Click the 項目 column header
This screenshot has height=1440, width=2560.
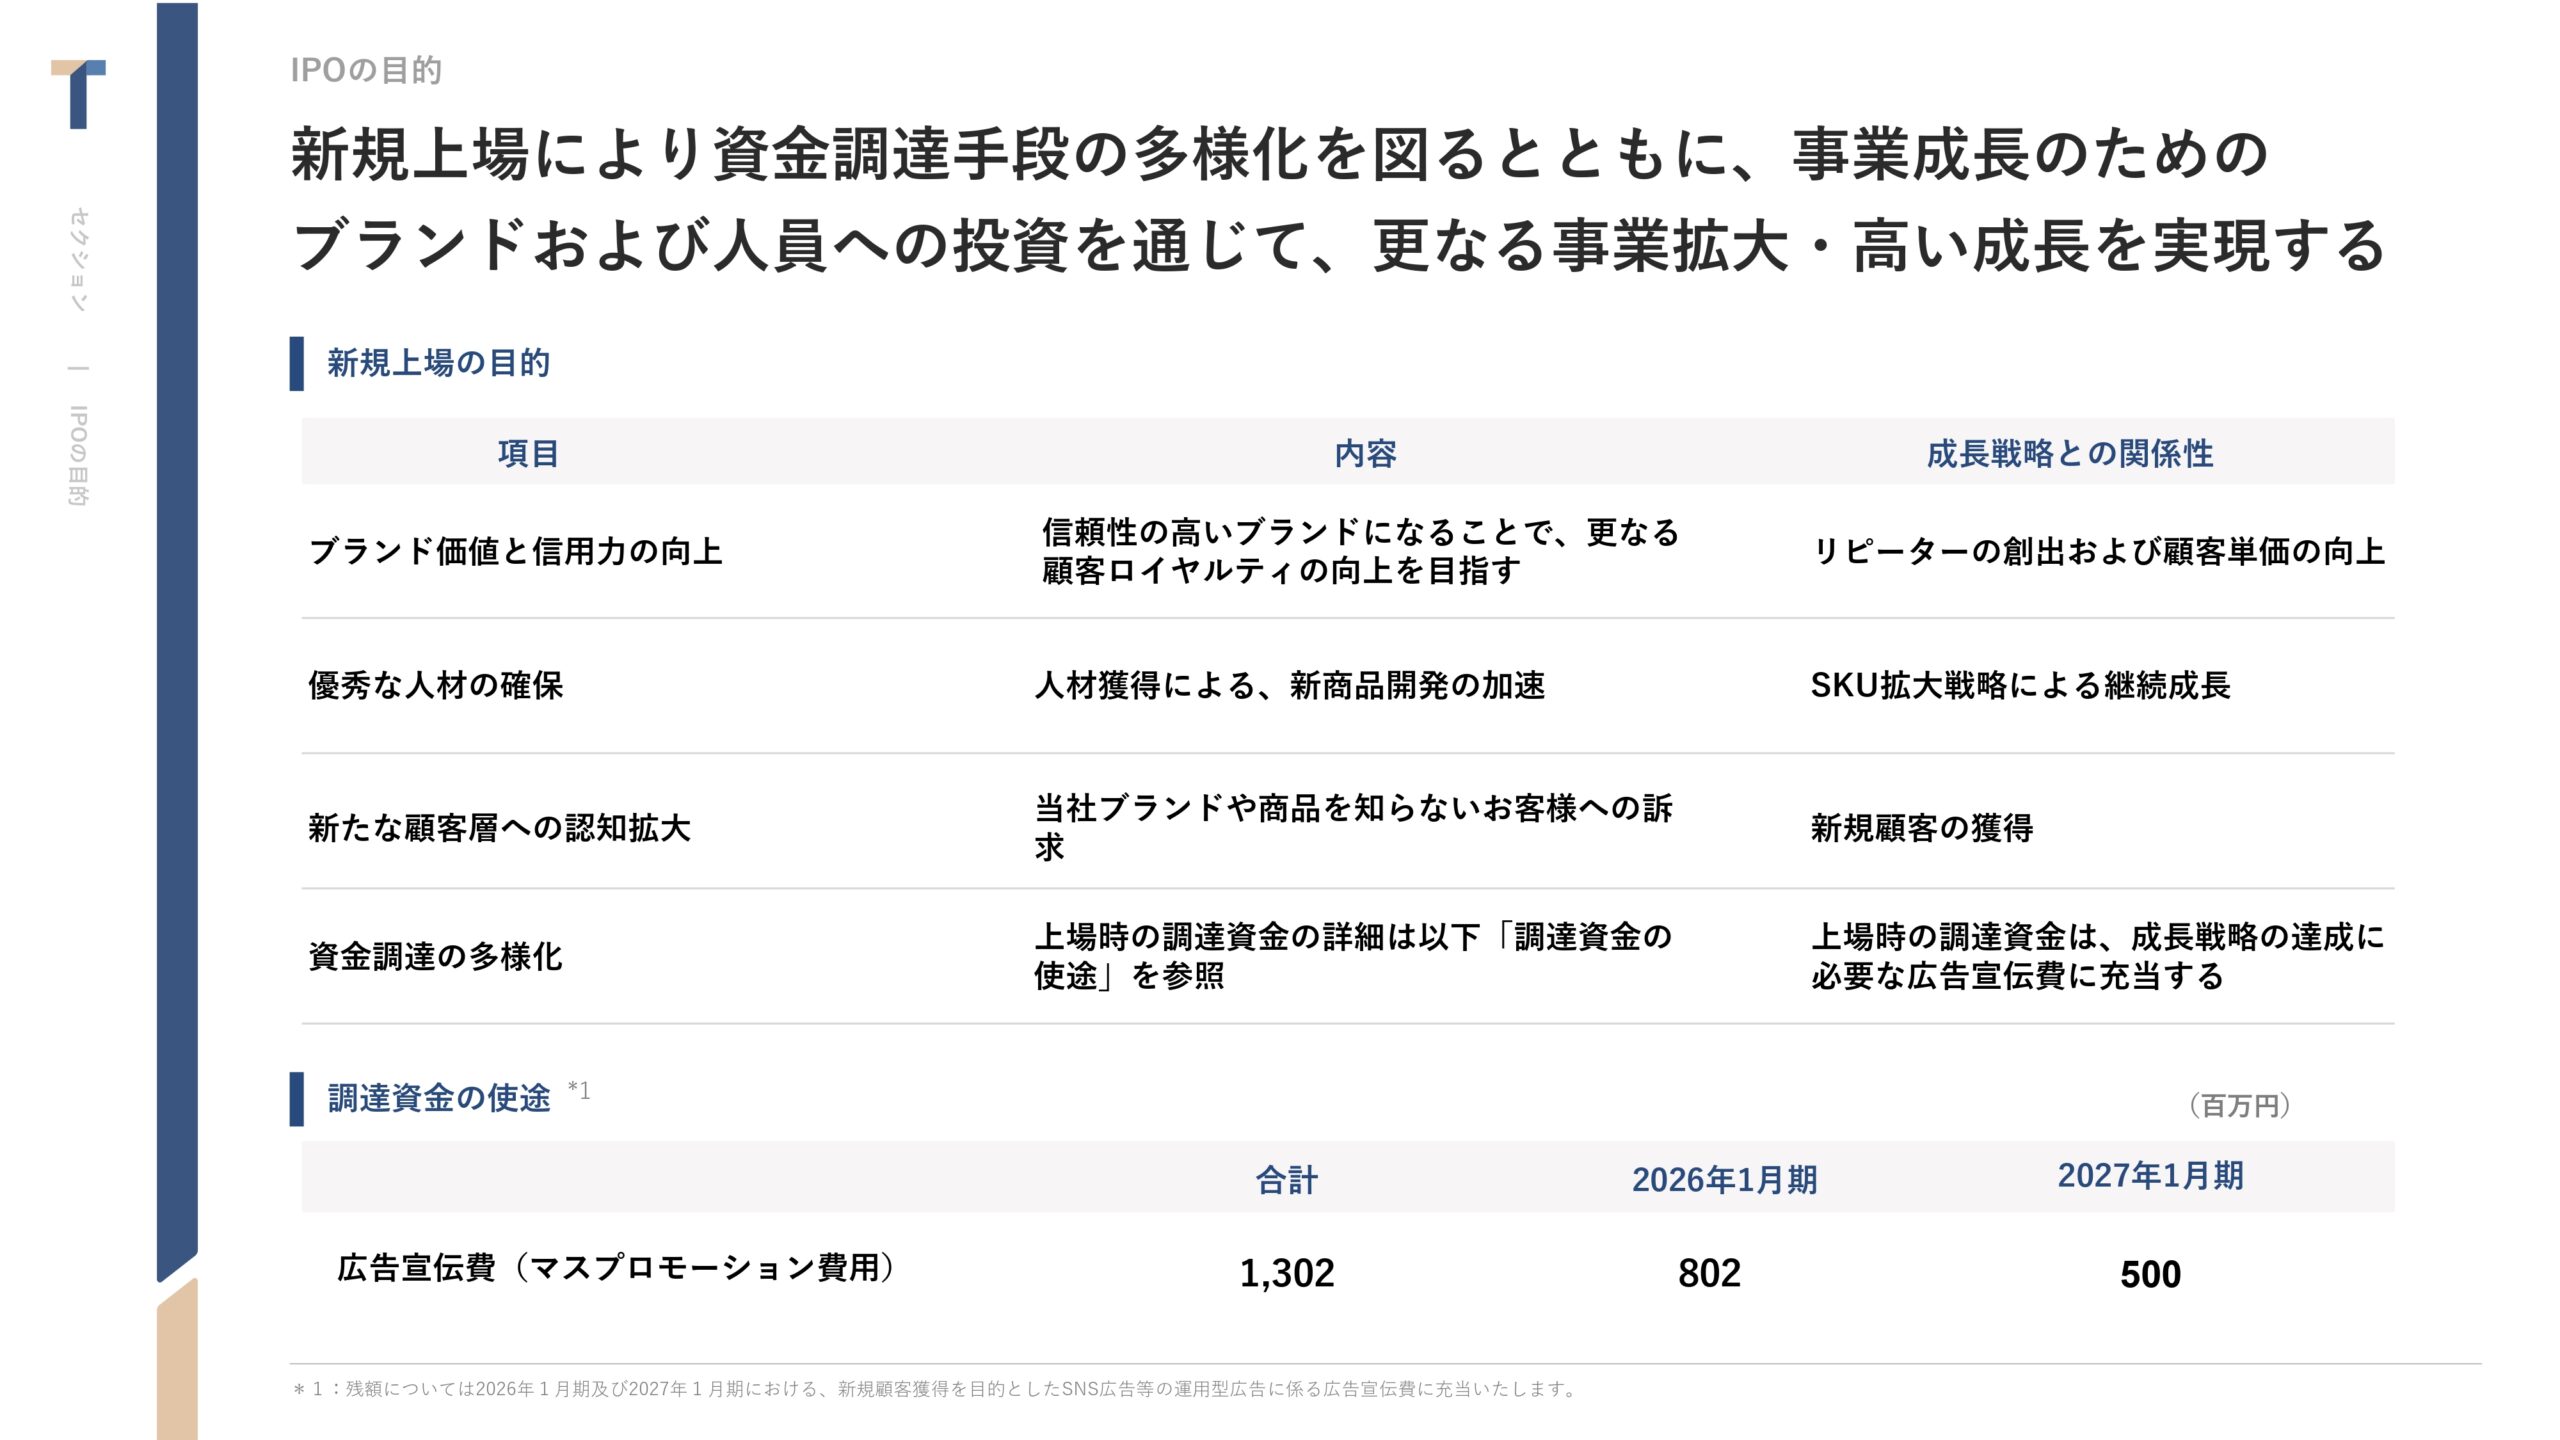[x=528, y=453]
